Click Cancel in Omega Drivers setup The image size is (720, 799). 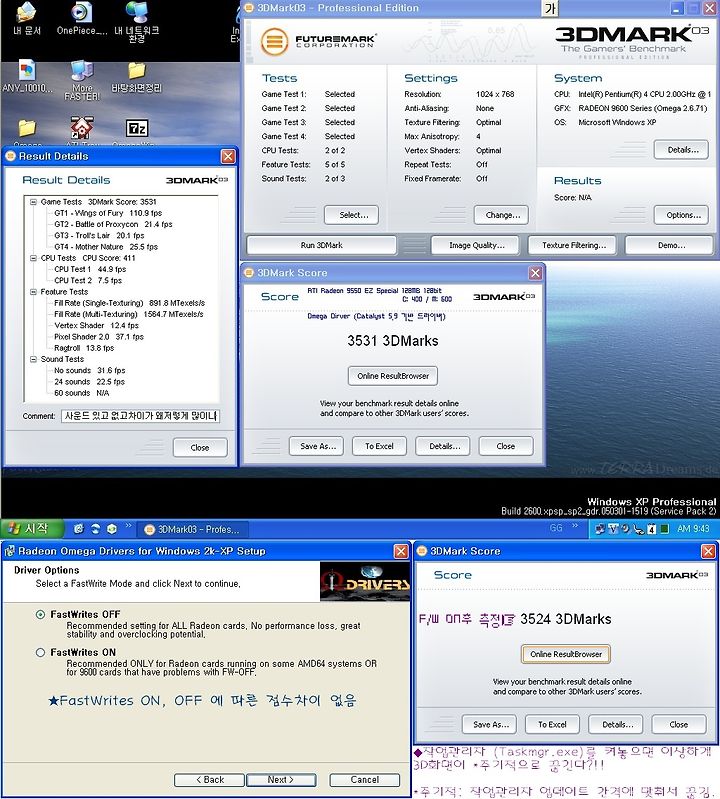365,780
